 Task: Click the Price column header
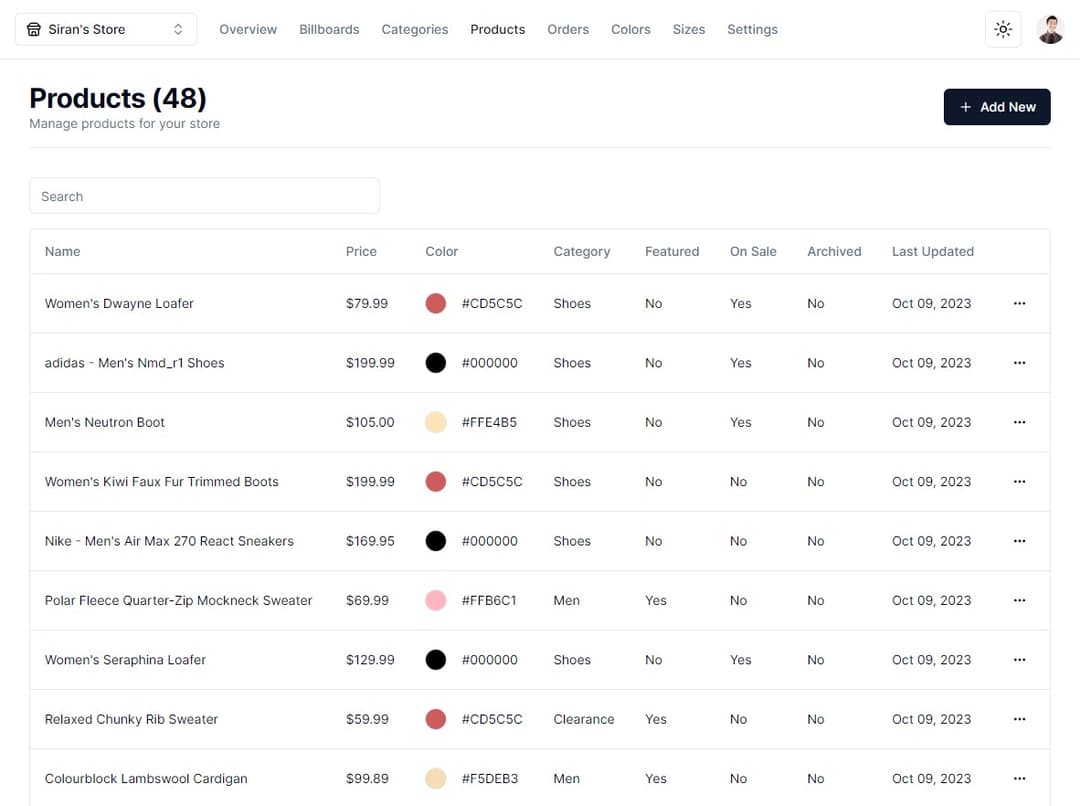(361, 251)
